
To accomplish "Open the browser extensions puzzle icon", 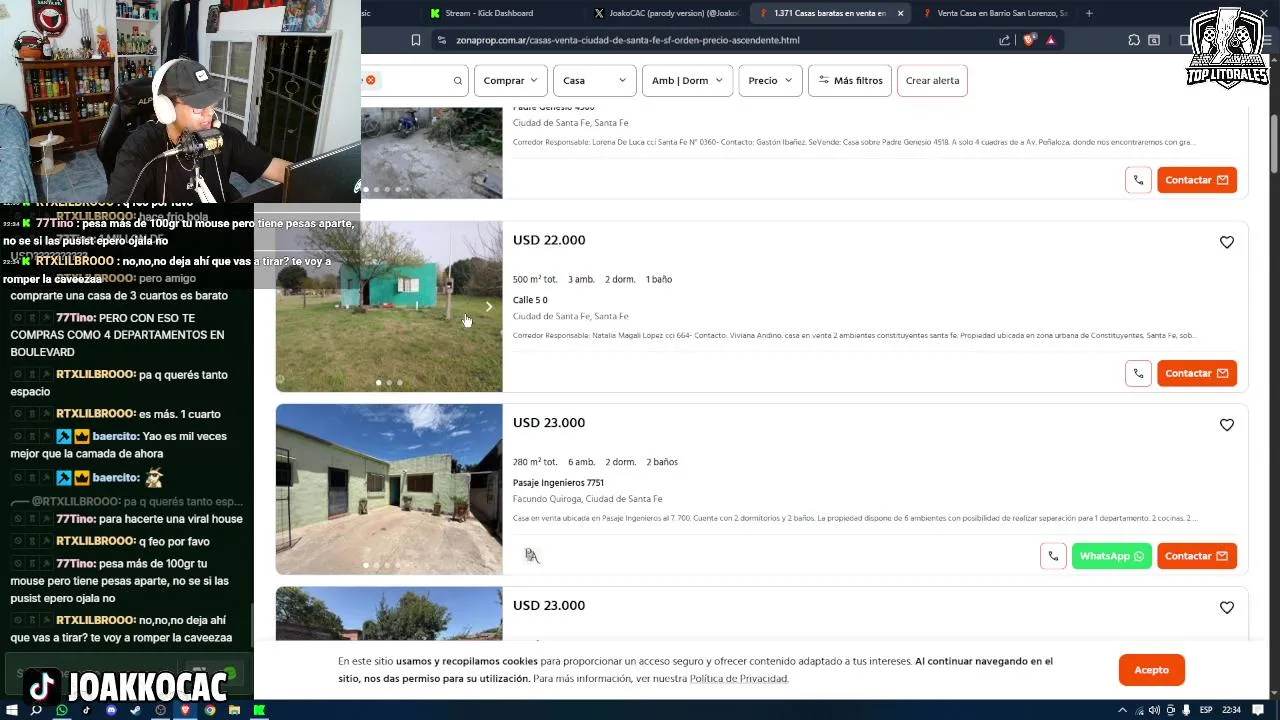I will (x=1134, y=40).
